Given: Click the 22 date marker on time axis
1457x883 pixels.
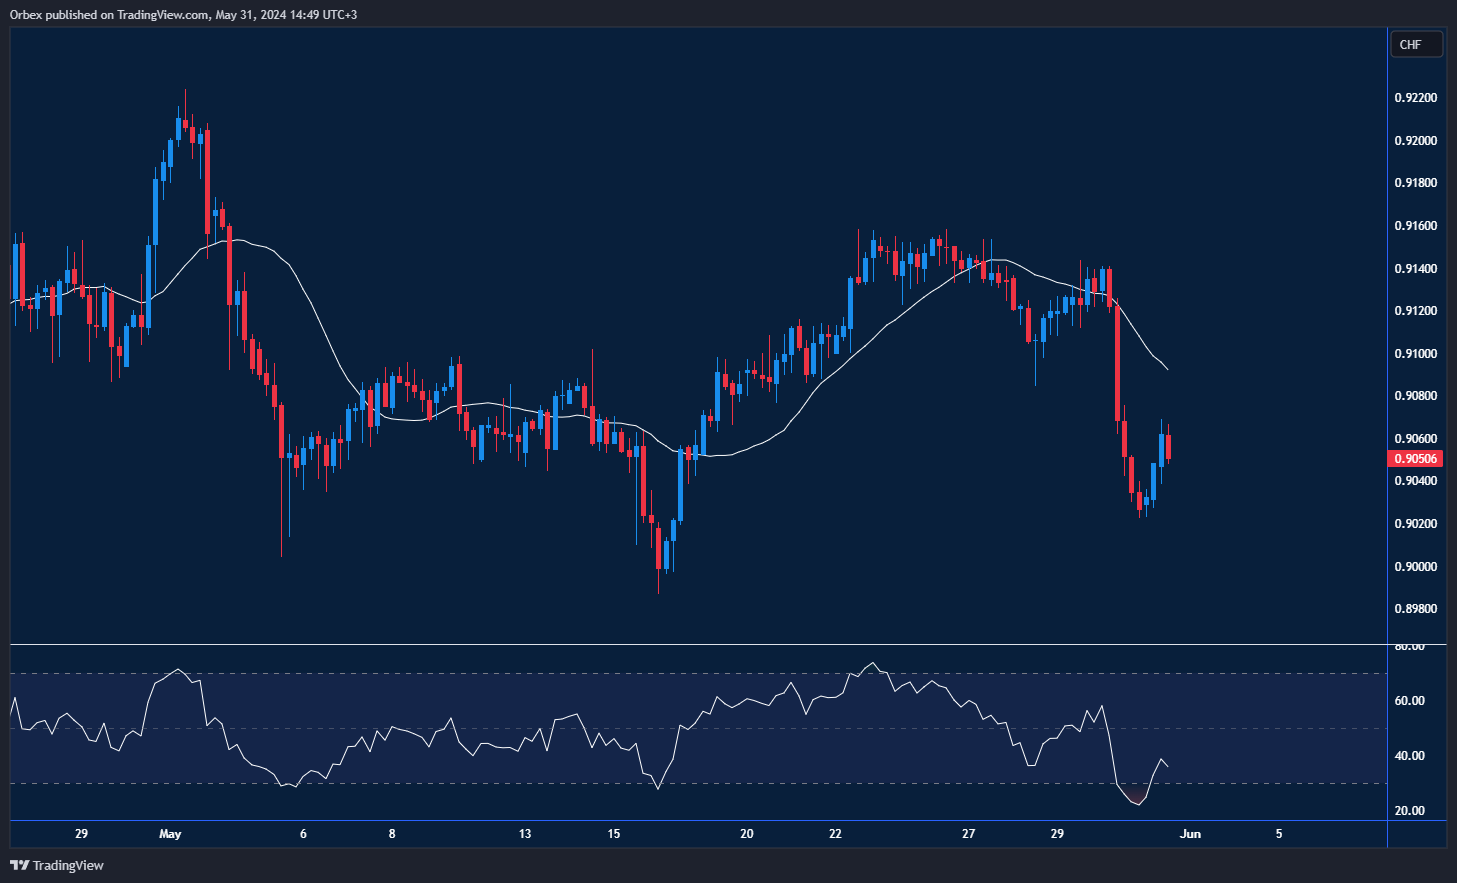Looking at the screenshot, I should point(835,834).
